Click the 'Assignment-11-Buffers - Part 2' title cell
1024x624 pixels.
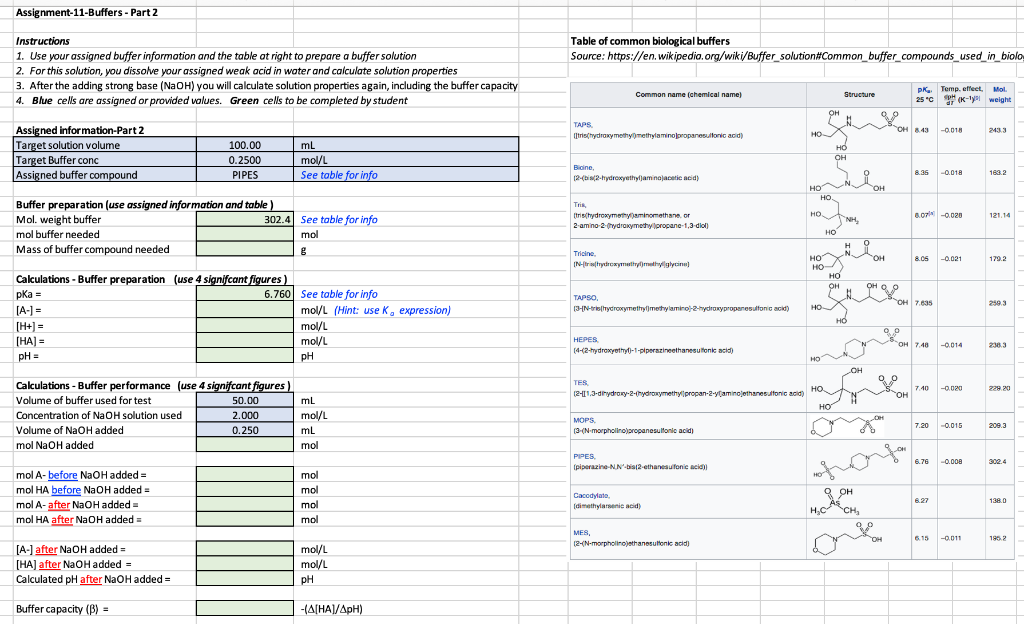pyautogui.click(x=87, y=12)
